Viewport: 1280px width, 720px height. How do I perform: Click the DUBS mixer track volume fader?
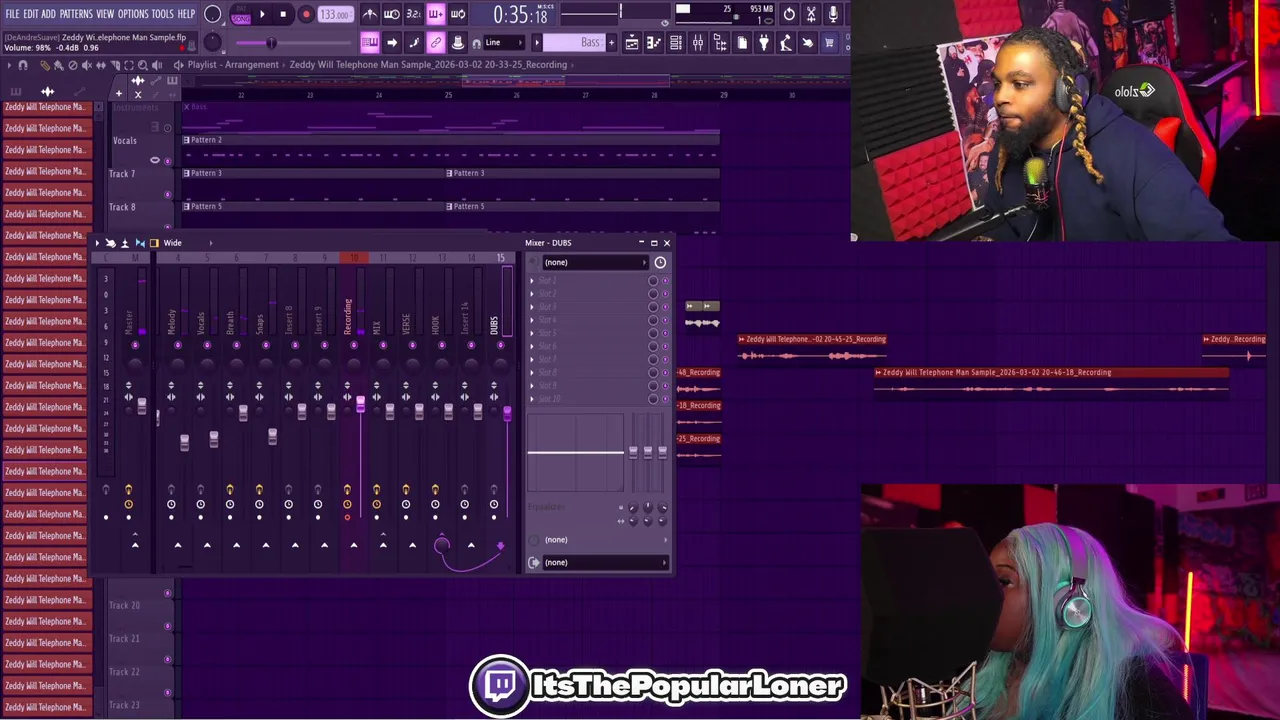tap(507, 413)
